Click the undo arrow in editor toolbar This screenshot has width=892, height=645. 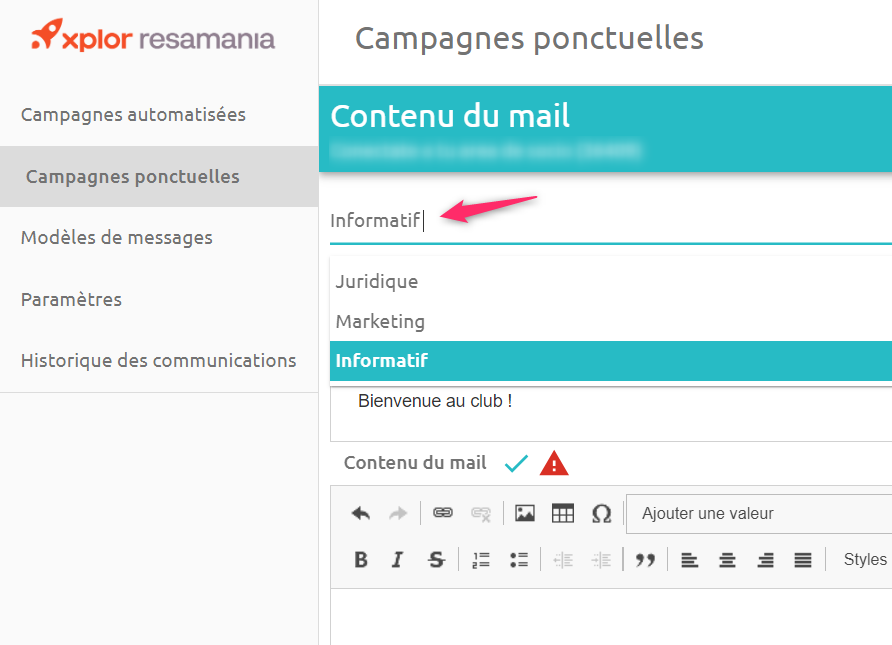[x=361, y=514]
